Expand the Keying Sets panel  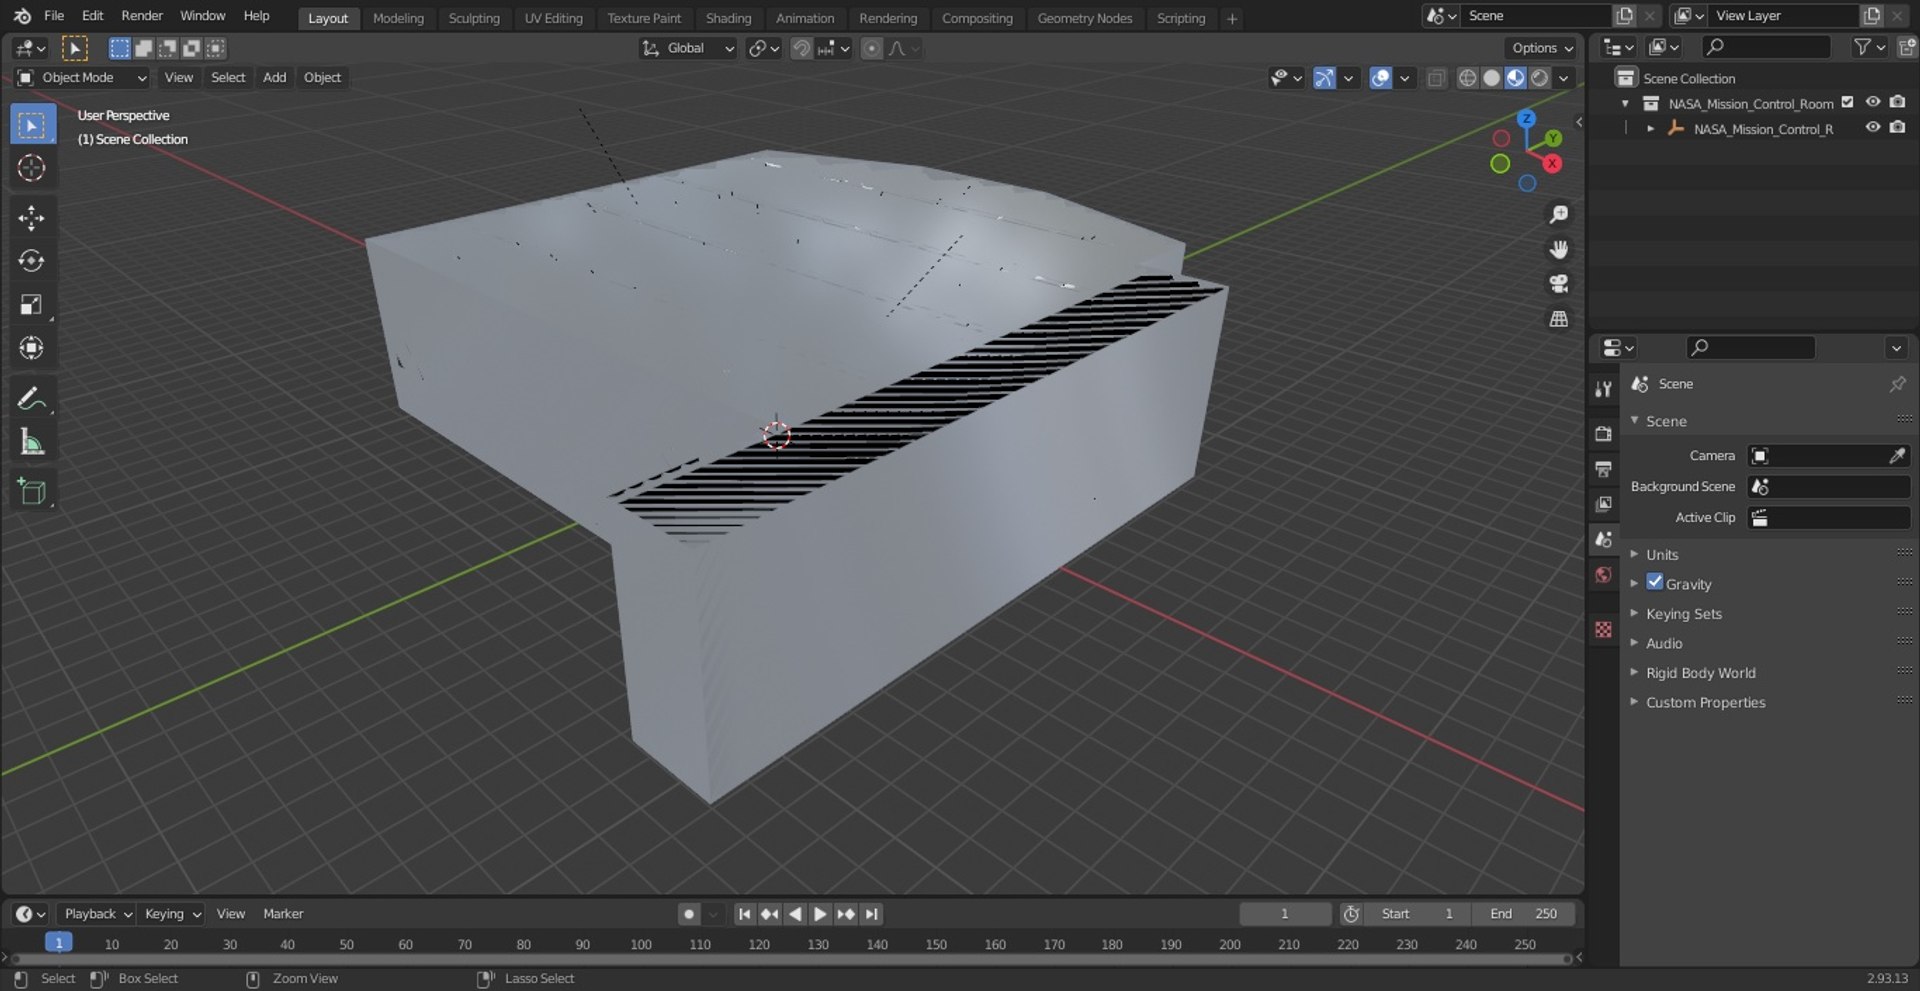click(1684, 614)
